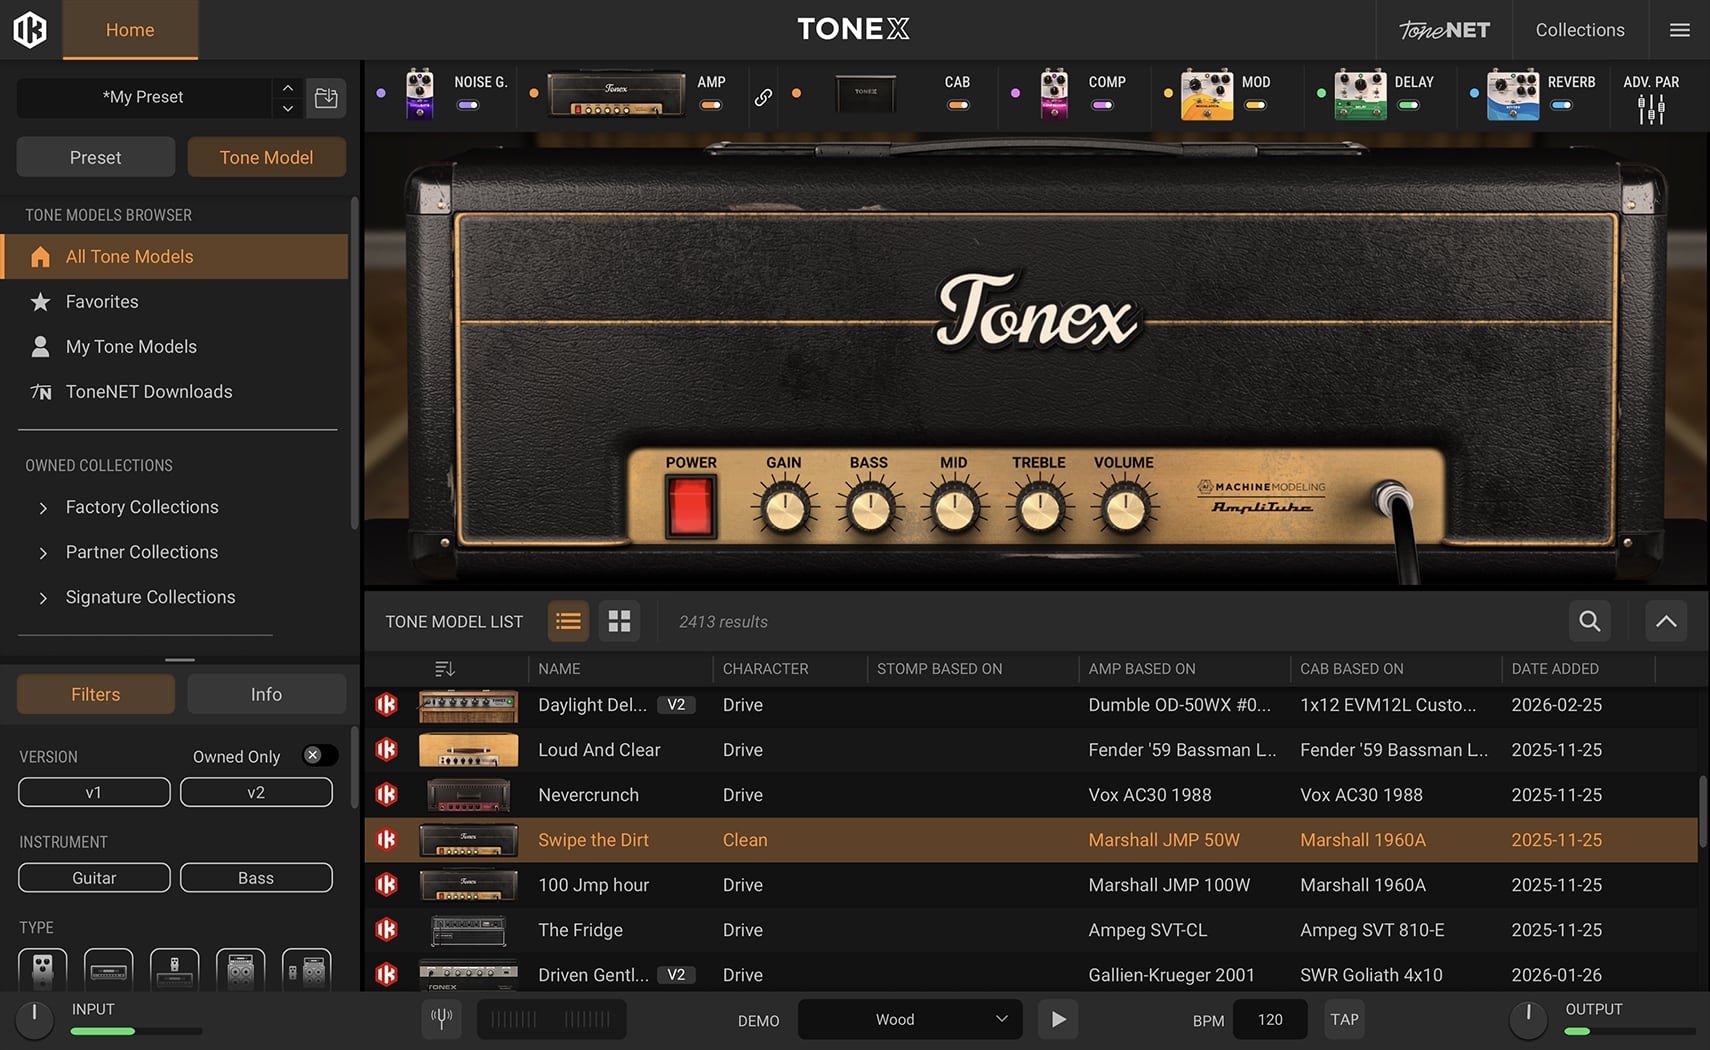This screenshot has width=1710, height=1050.
Task: Switch to the Tone Model tab
Action: click(x=267, y=157)
